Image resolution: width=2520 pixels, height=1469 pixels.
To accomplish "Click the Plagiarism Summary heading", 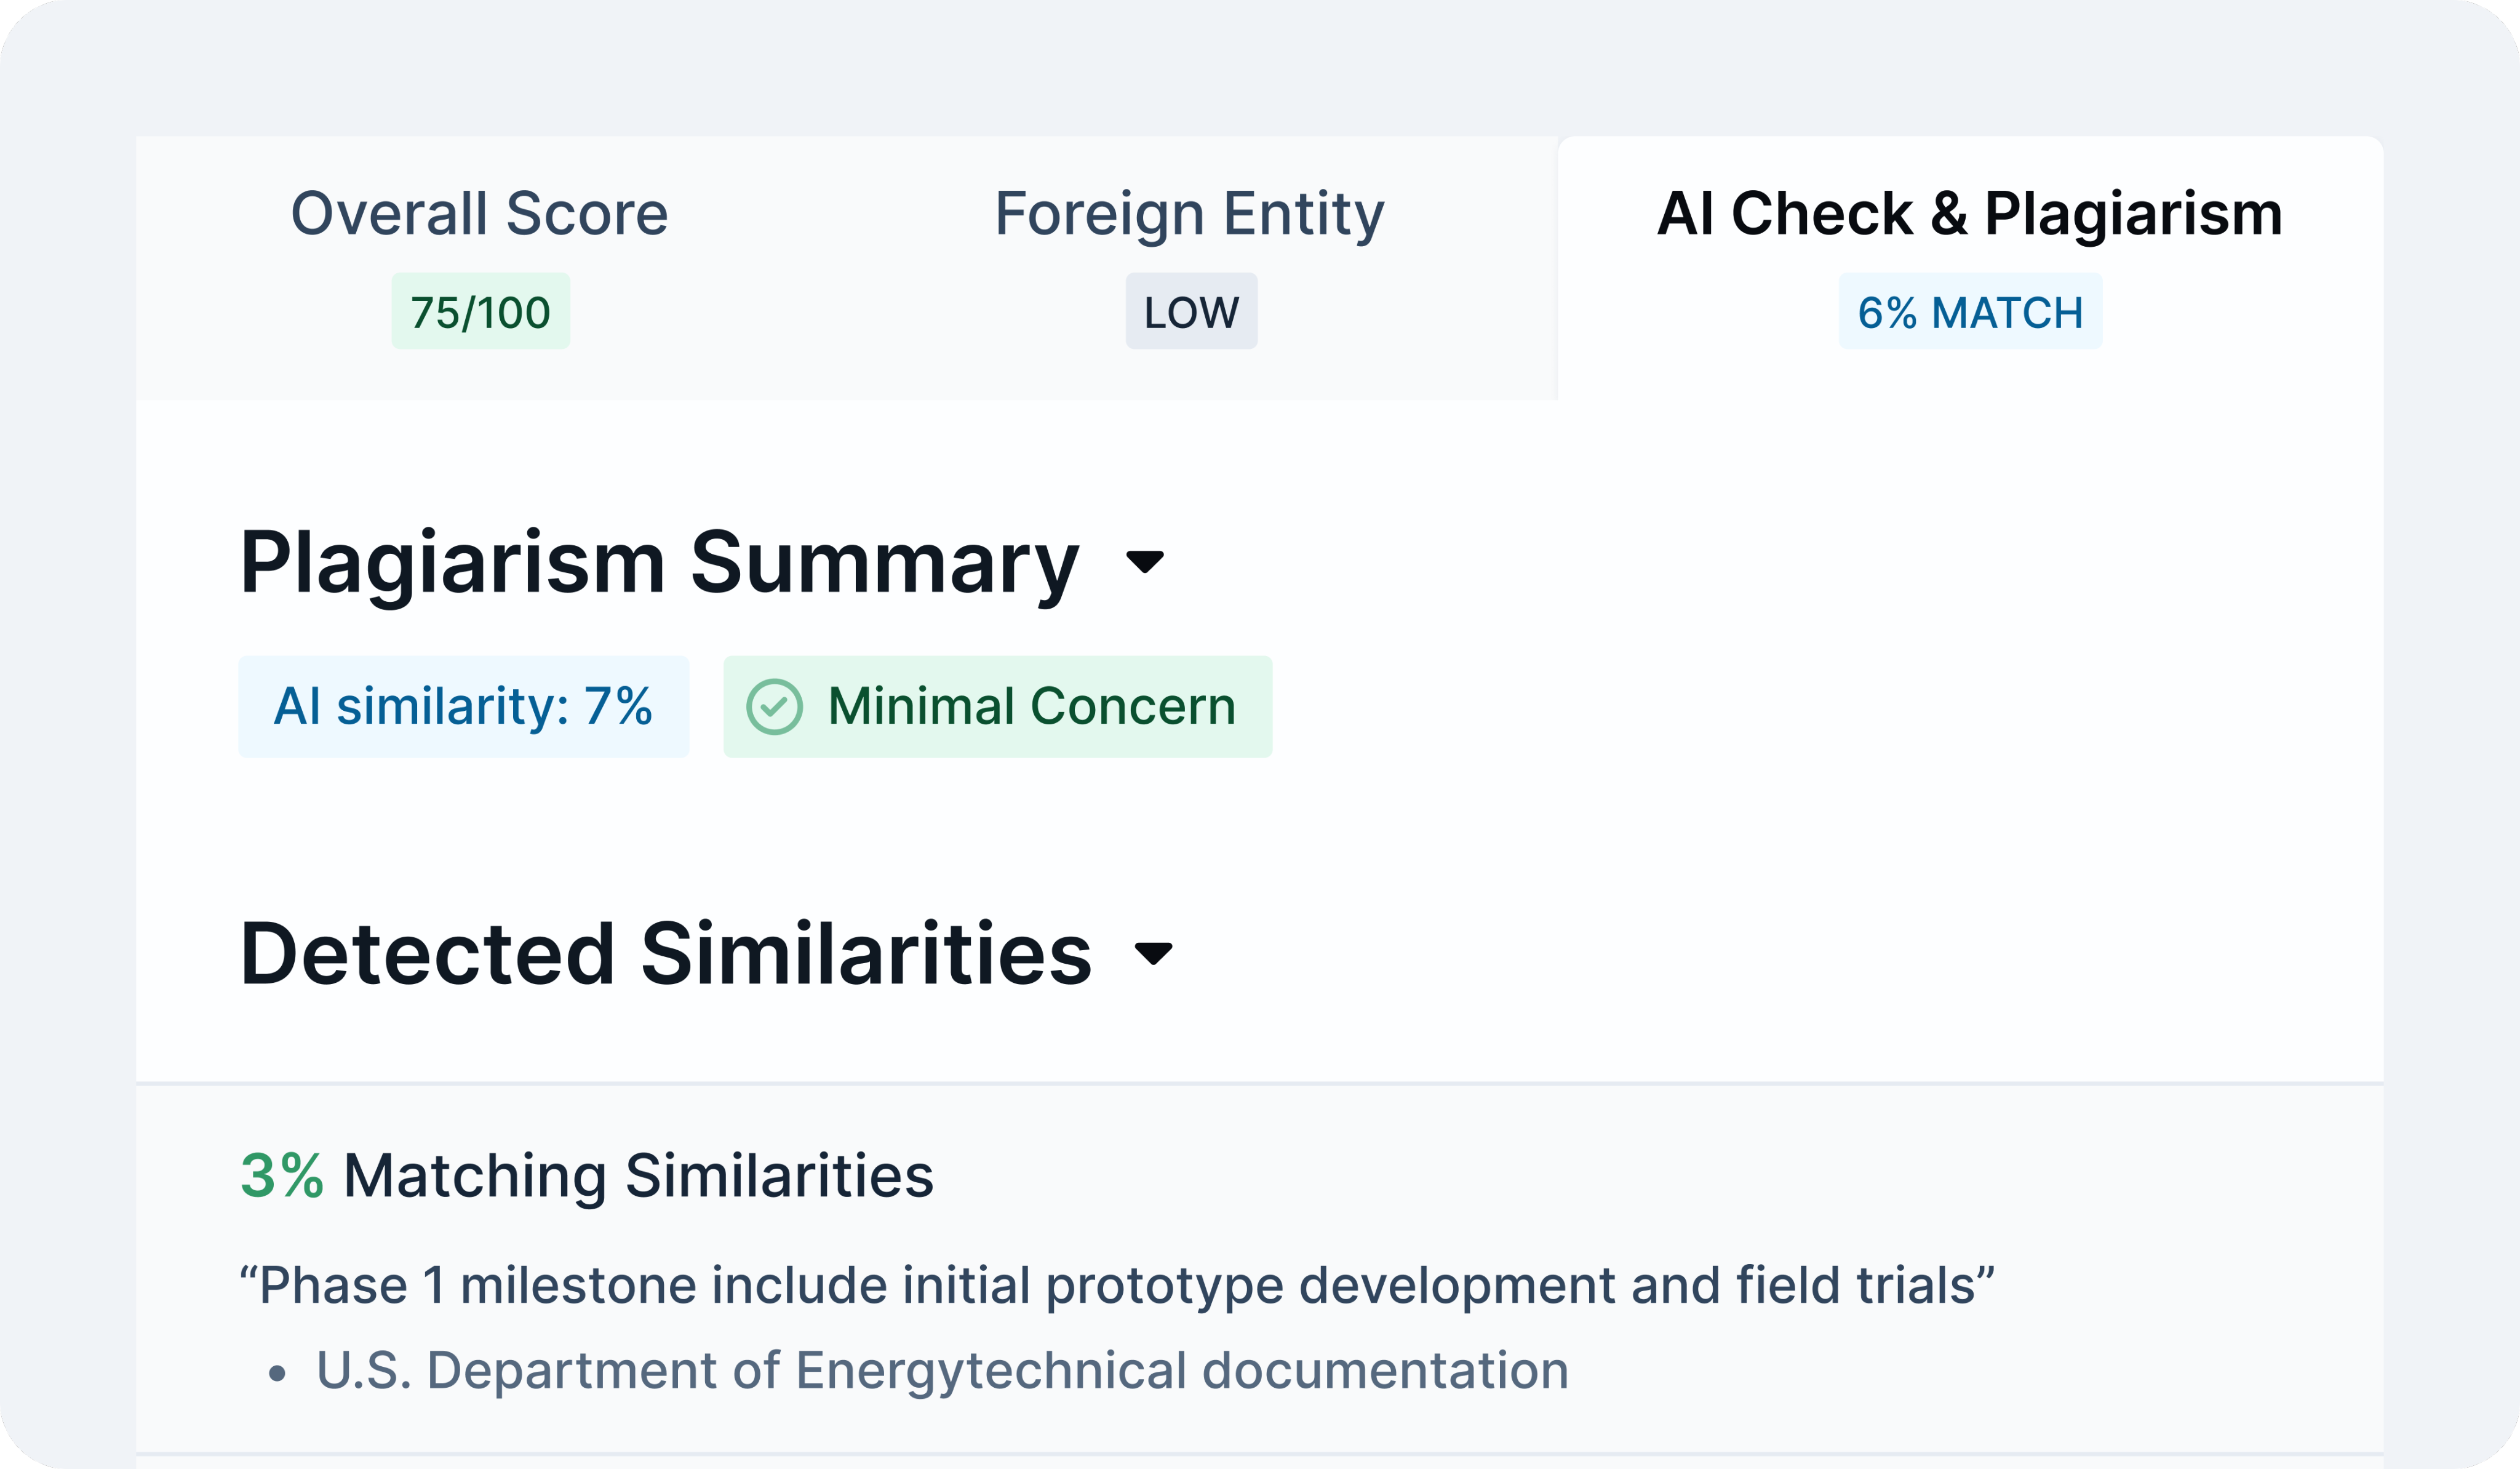I will pos(659,562).
